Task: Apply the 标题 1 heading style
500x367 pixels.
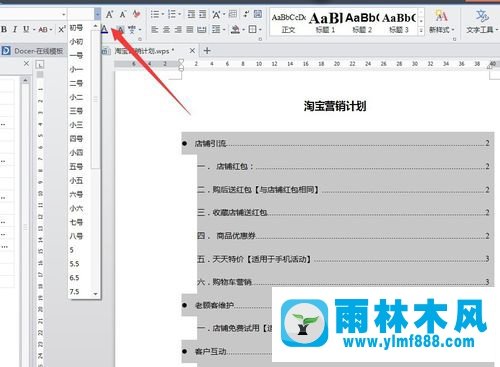Action: pyautogui.click(x=325, y=22)
